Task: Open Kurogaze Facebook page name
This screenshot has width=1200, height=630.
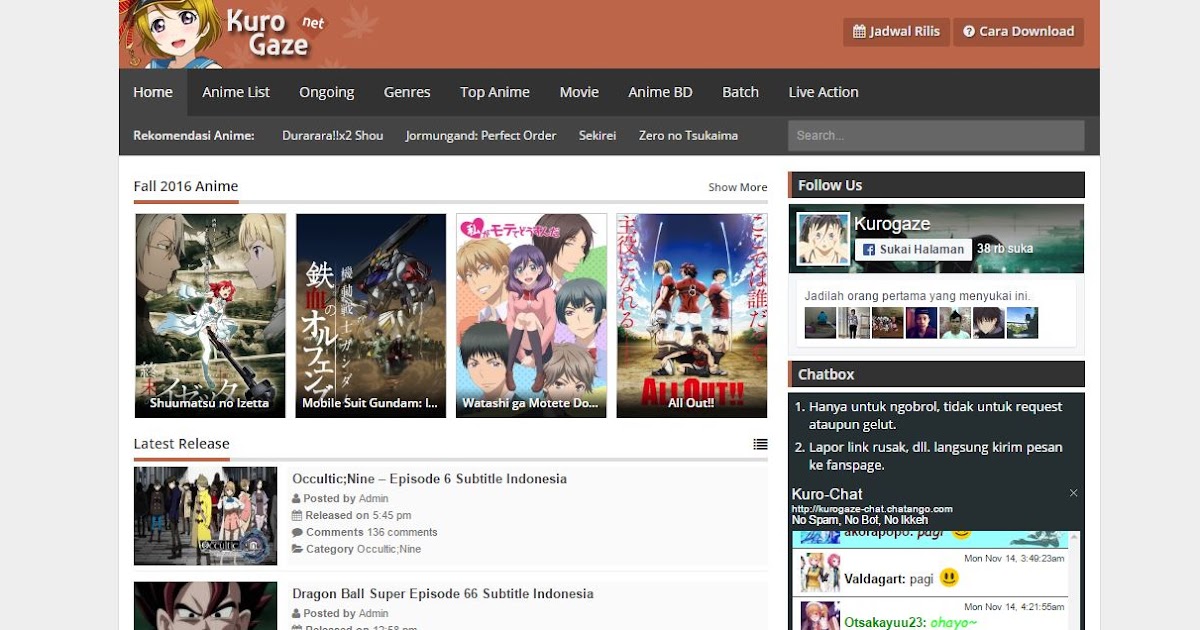Action: (892, 225)
